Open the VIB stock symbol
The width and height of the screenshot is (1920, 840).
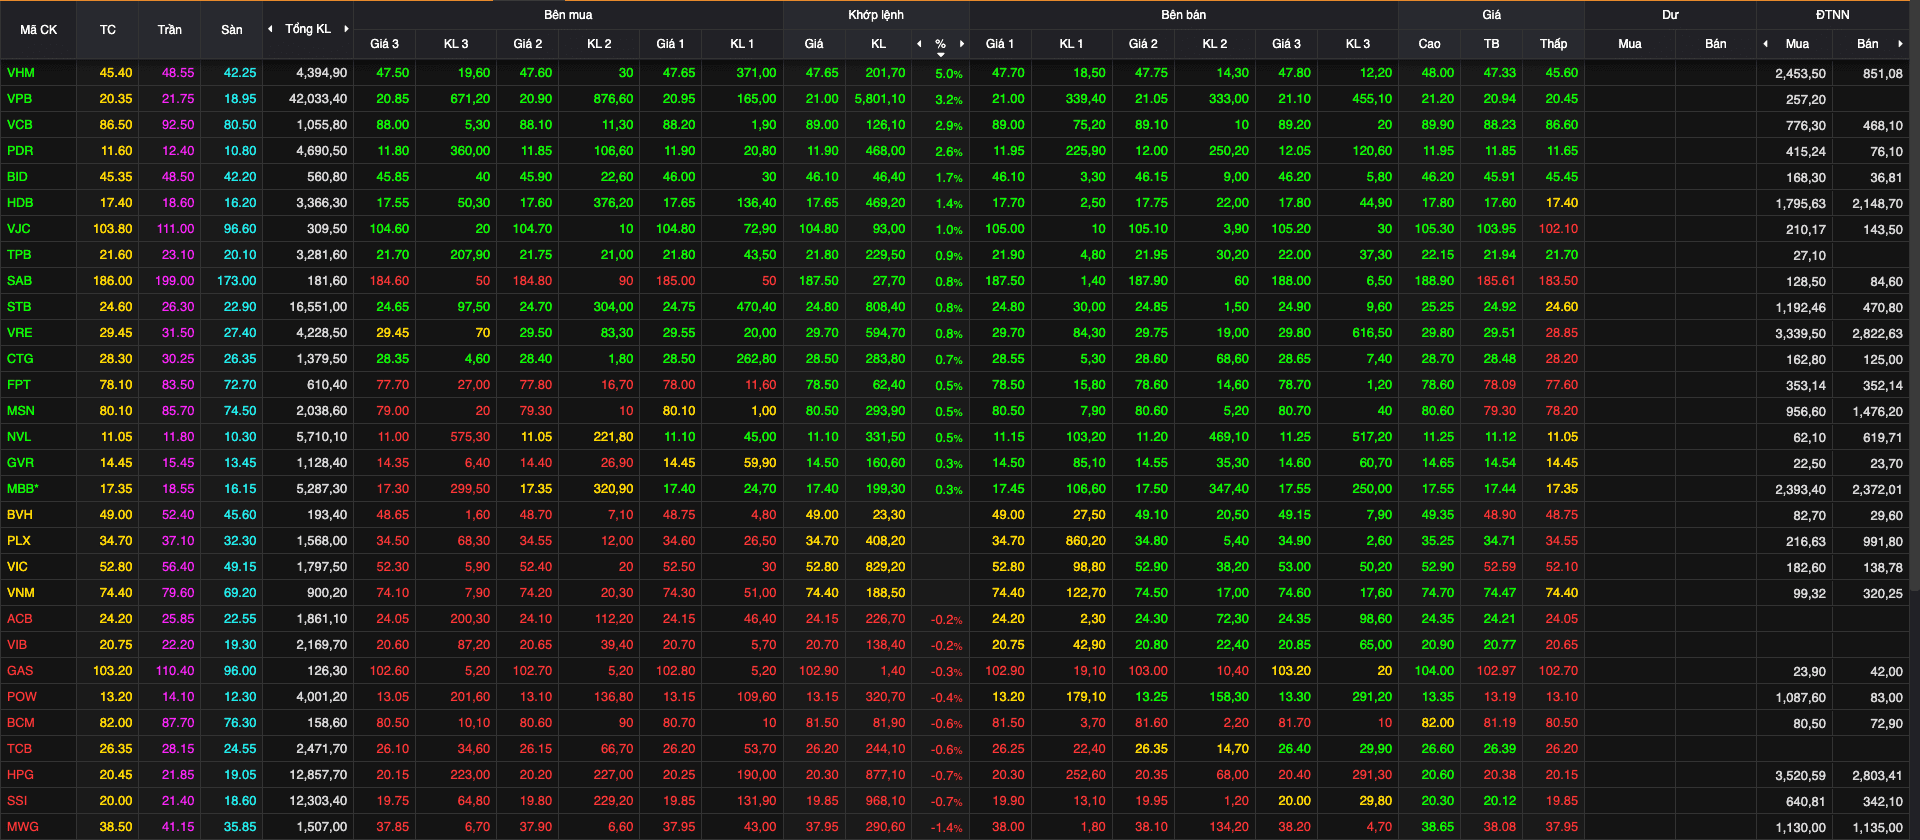[17, 645]
